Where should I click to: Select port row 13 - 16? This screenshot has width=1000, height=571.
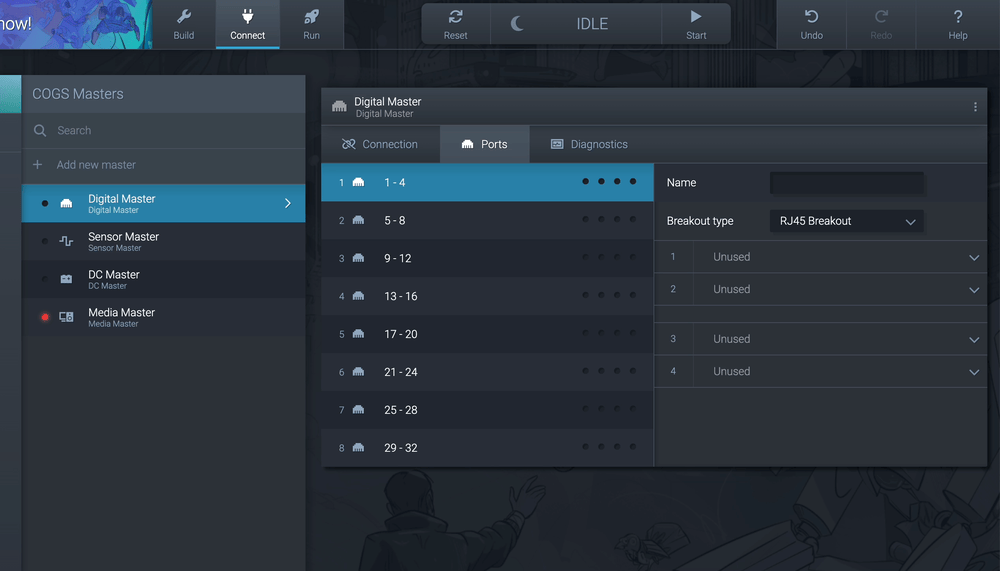pyautogui.click(x=487, y=296)
